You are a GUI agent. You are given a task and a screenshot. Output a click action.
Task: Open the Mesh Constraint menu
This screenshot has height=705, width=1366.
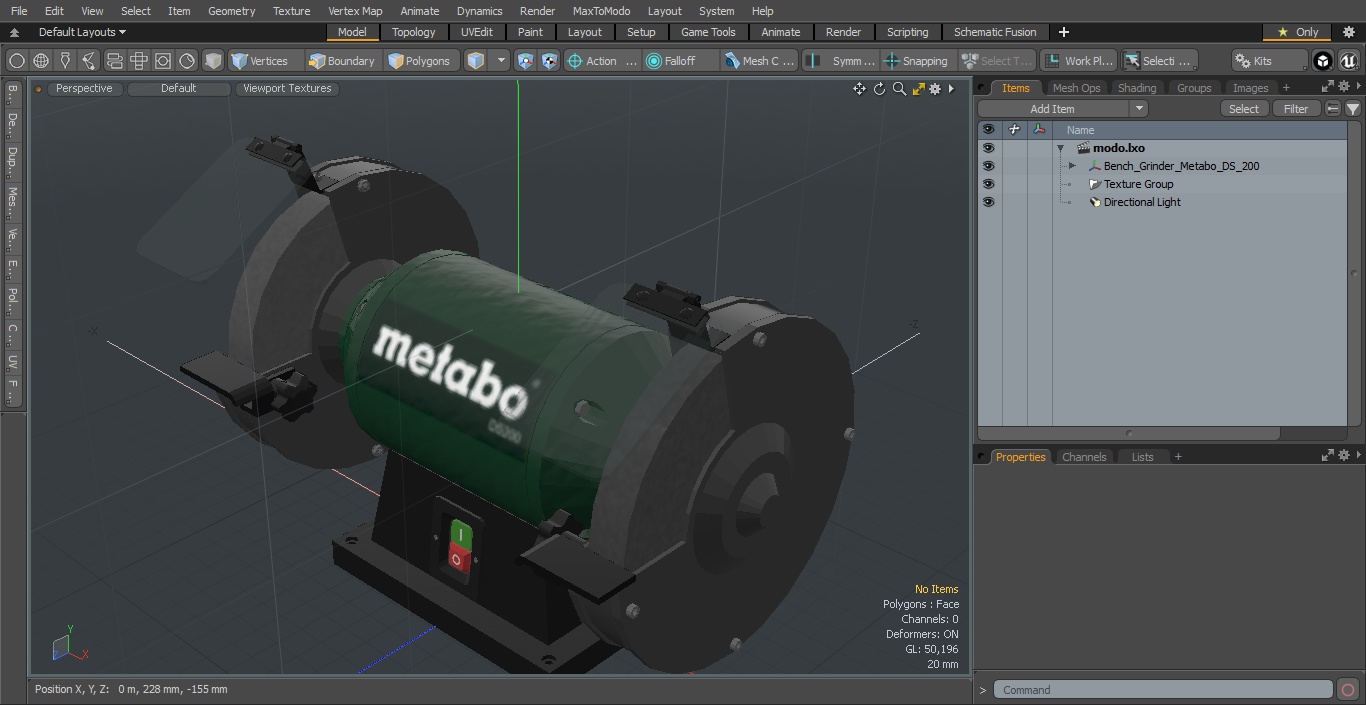[760, 61]
